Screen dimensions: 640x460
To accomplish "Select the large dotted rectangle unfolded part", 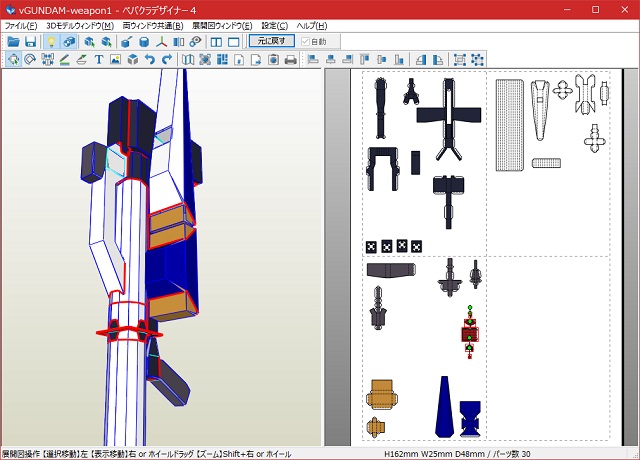I will tap(509, 125).
